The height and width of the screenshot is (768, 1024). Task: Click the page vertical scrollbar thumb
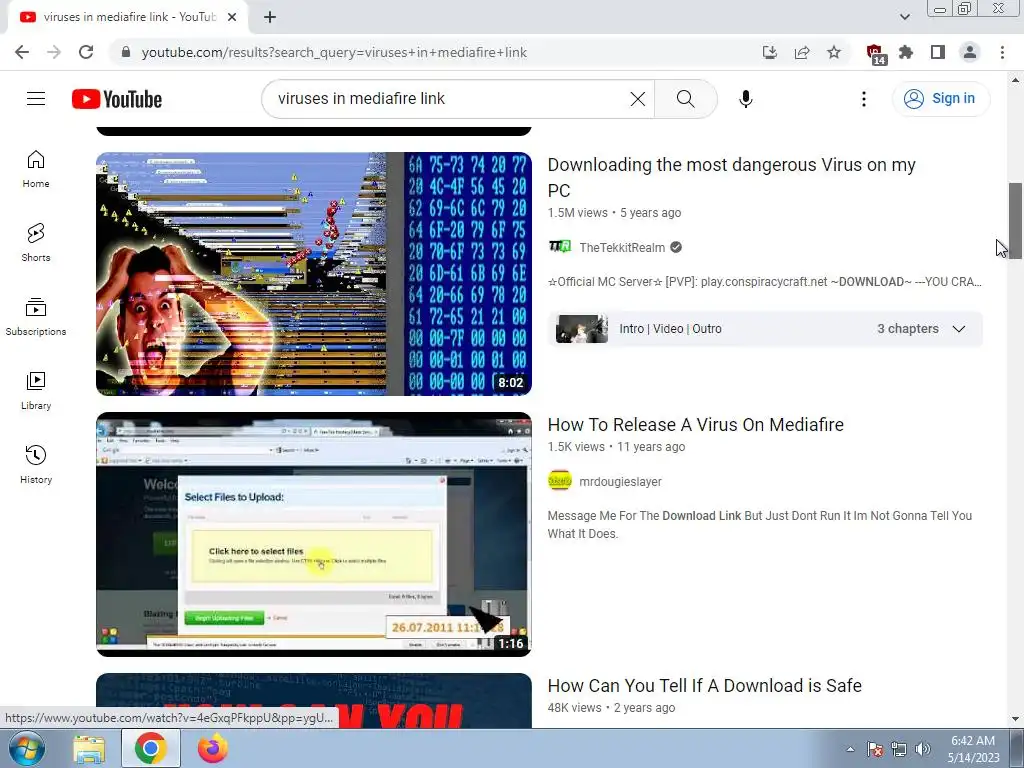tap(1015, 221)
